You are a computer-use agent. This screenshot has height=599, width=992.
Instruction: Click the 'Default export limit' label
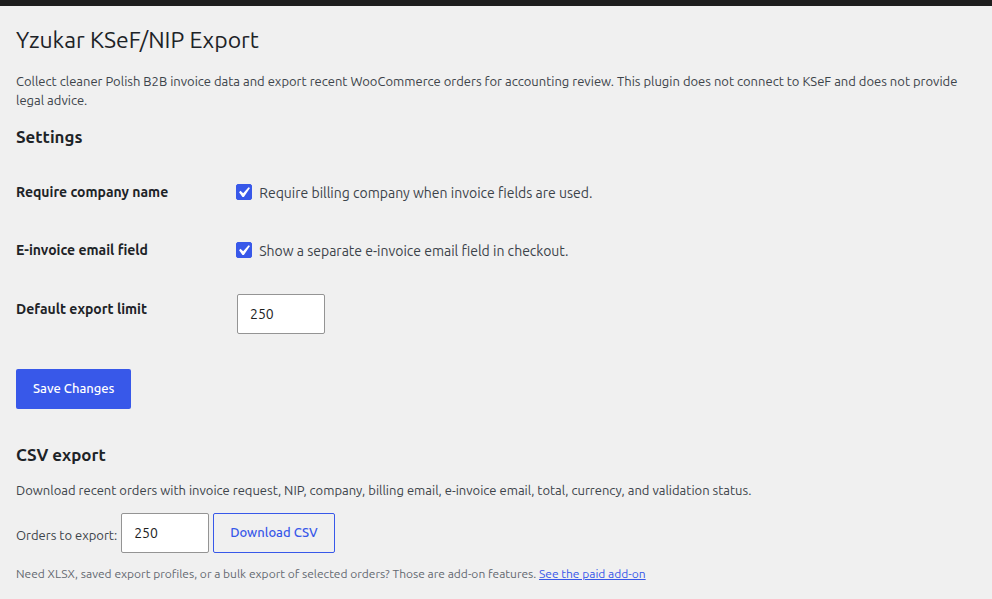pos(82,309)
